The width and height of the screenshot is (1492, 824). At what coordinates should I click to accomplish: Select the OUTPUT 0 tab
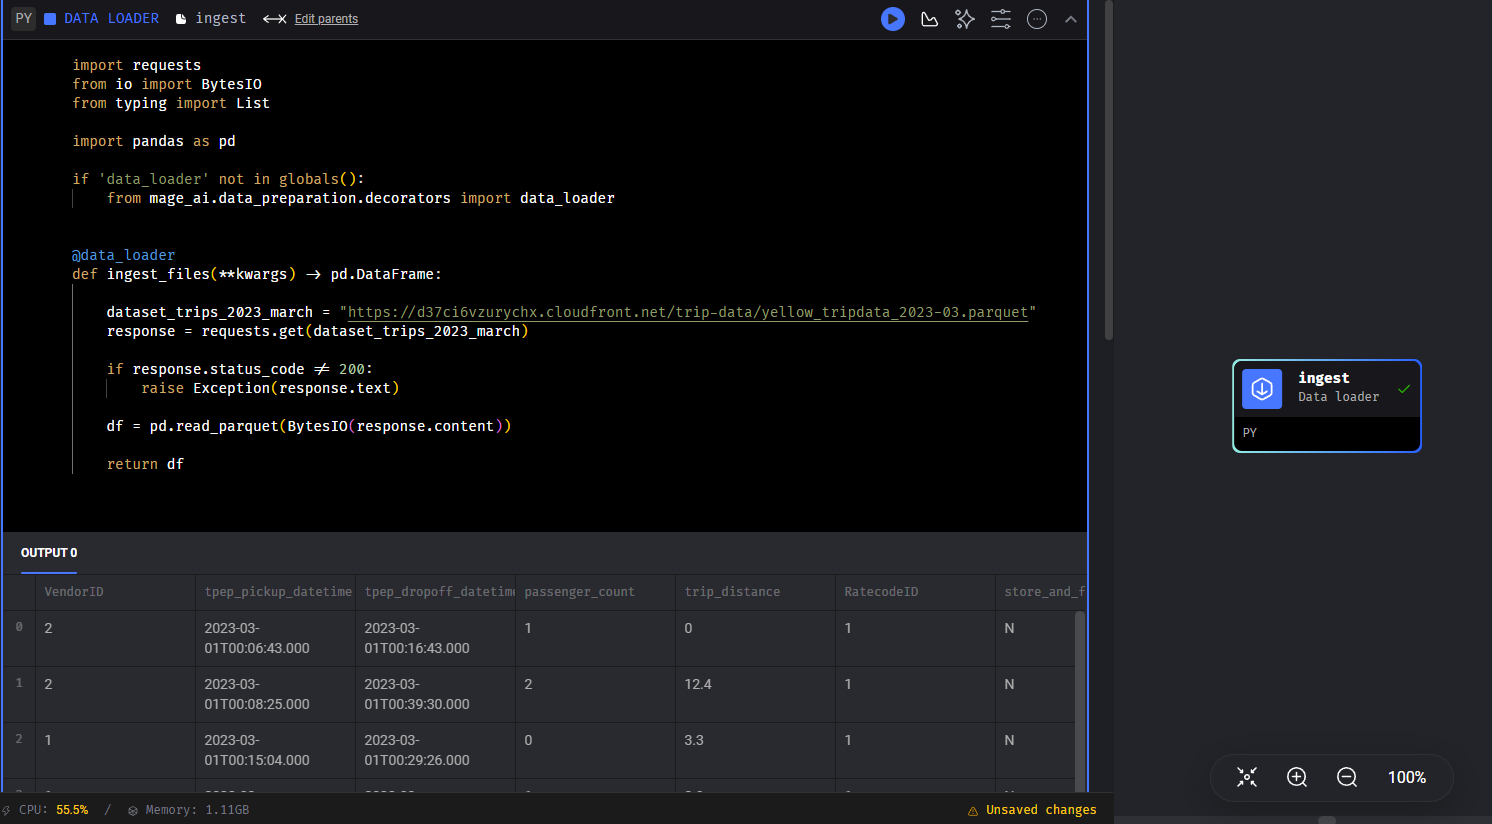click(x=49, y=553)
